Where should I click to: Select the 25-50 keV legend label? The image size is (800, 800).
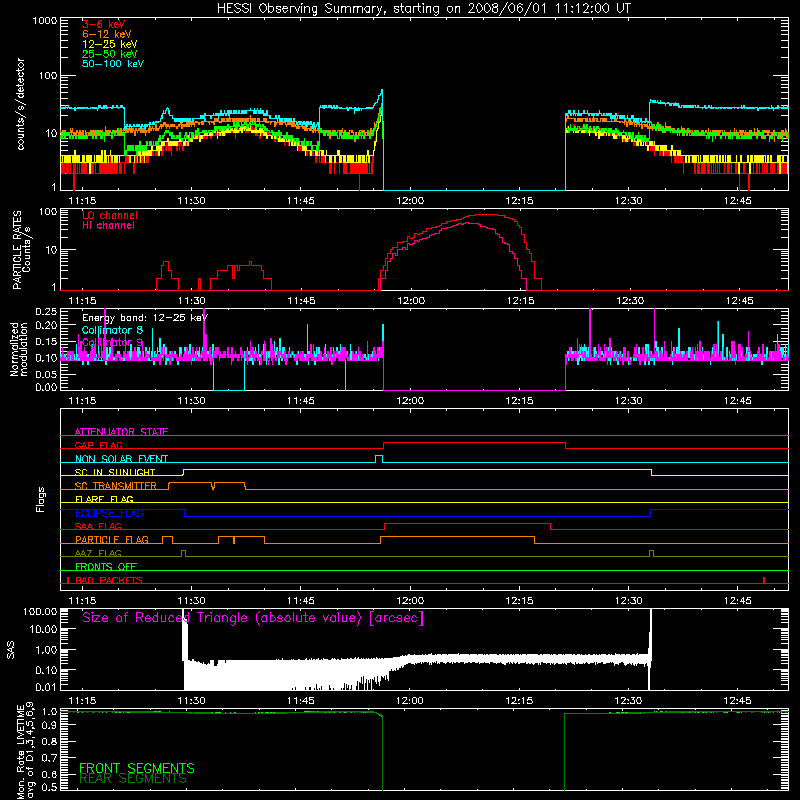(x=110, y=54)
